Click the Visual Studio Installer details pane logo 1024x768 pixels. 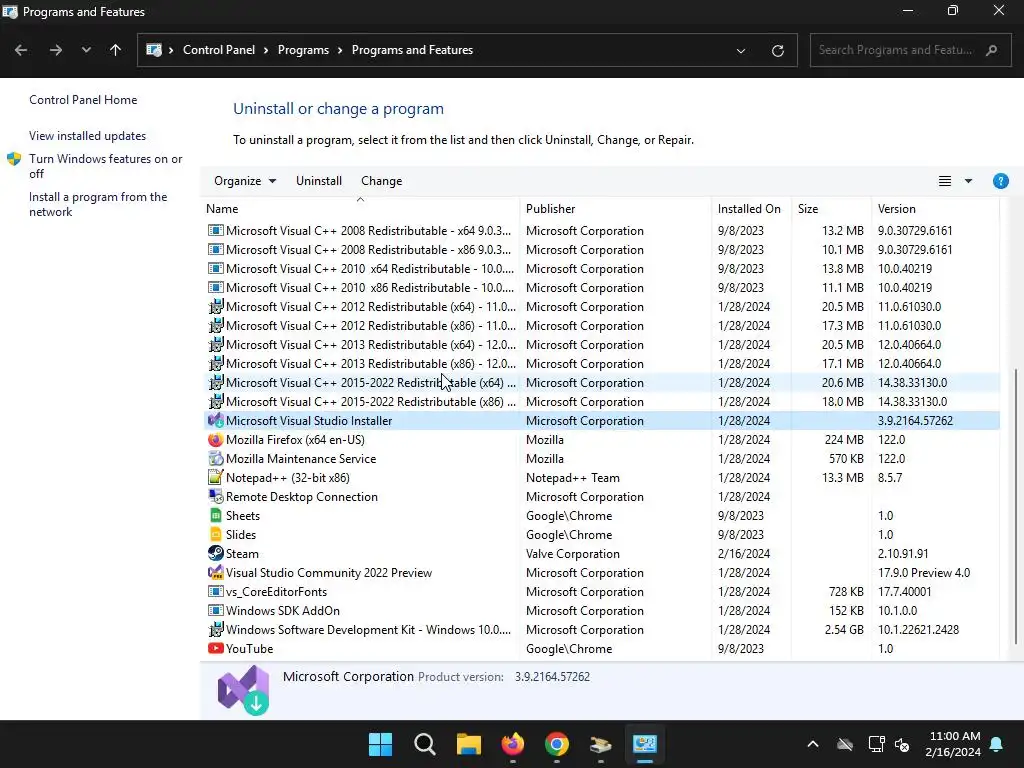tap(244, 690)
